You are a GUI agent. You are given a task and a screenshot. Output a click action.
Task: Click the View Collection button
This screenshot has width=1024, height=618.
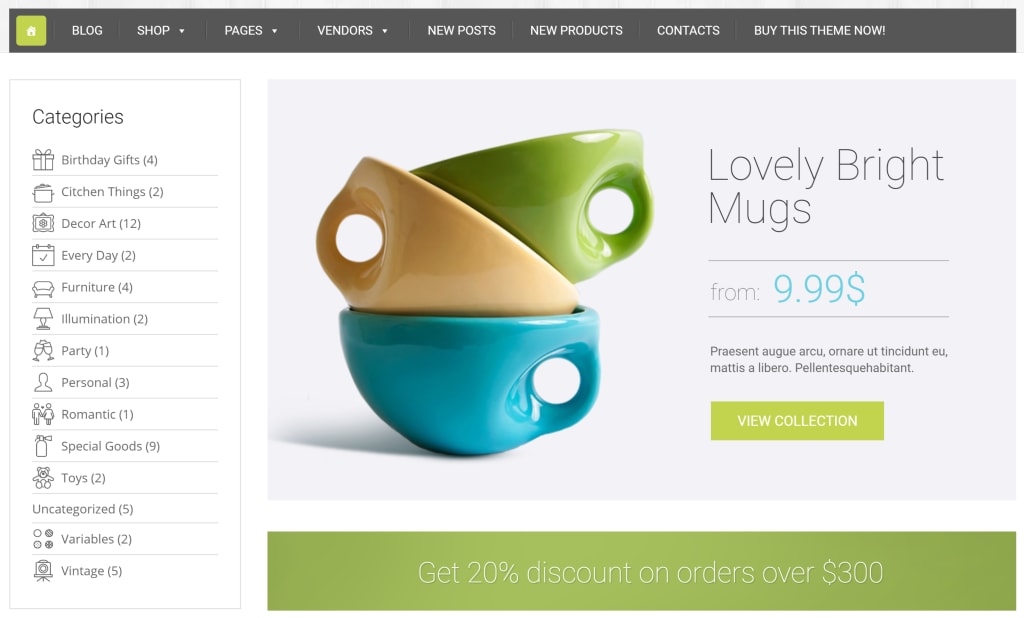coord(797,421)
